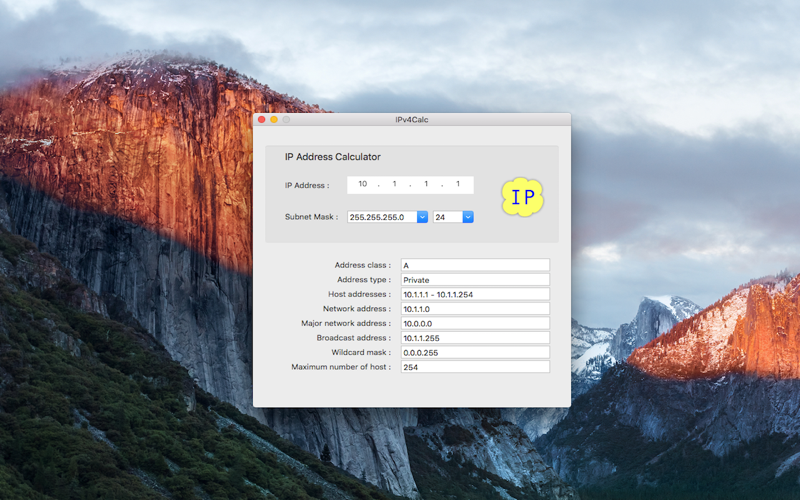
Task: Click the Network address field 10.1.1.0
Action: (475, 309)
